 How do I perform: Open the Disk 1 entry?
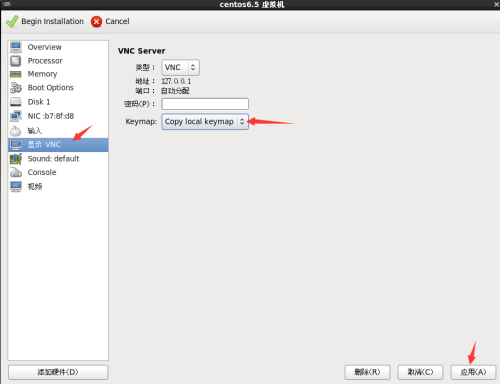(58, 102)
